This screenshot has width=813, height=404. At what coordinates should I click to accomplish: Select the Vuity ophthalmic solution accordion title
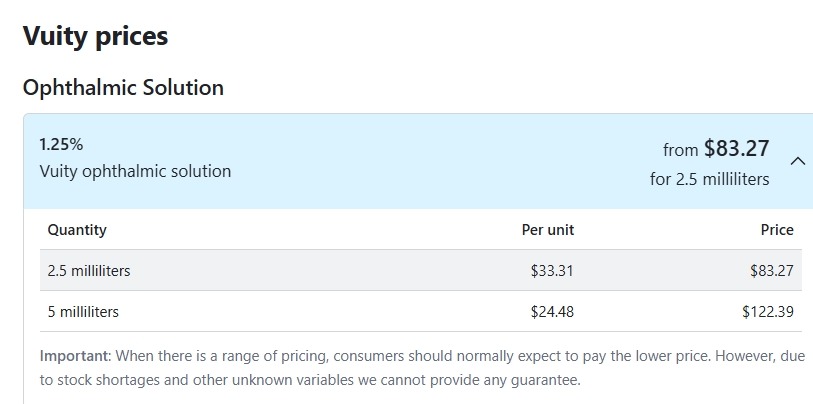[135, 171]
